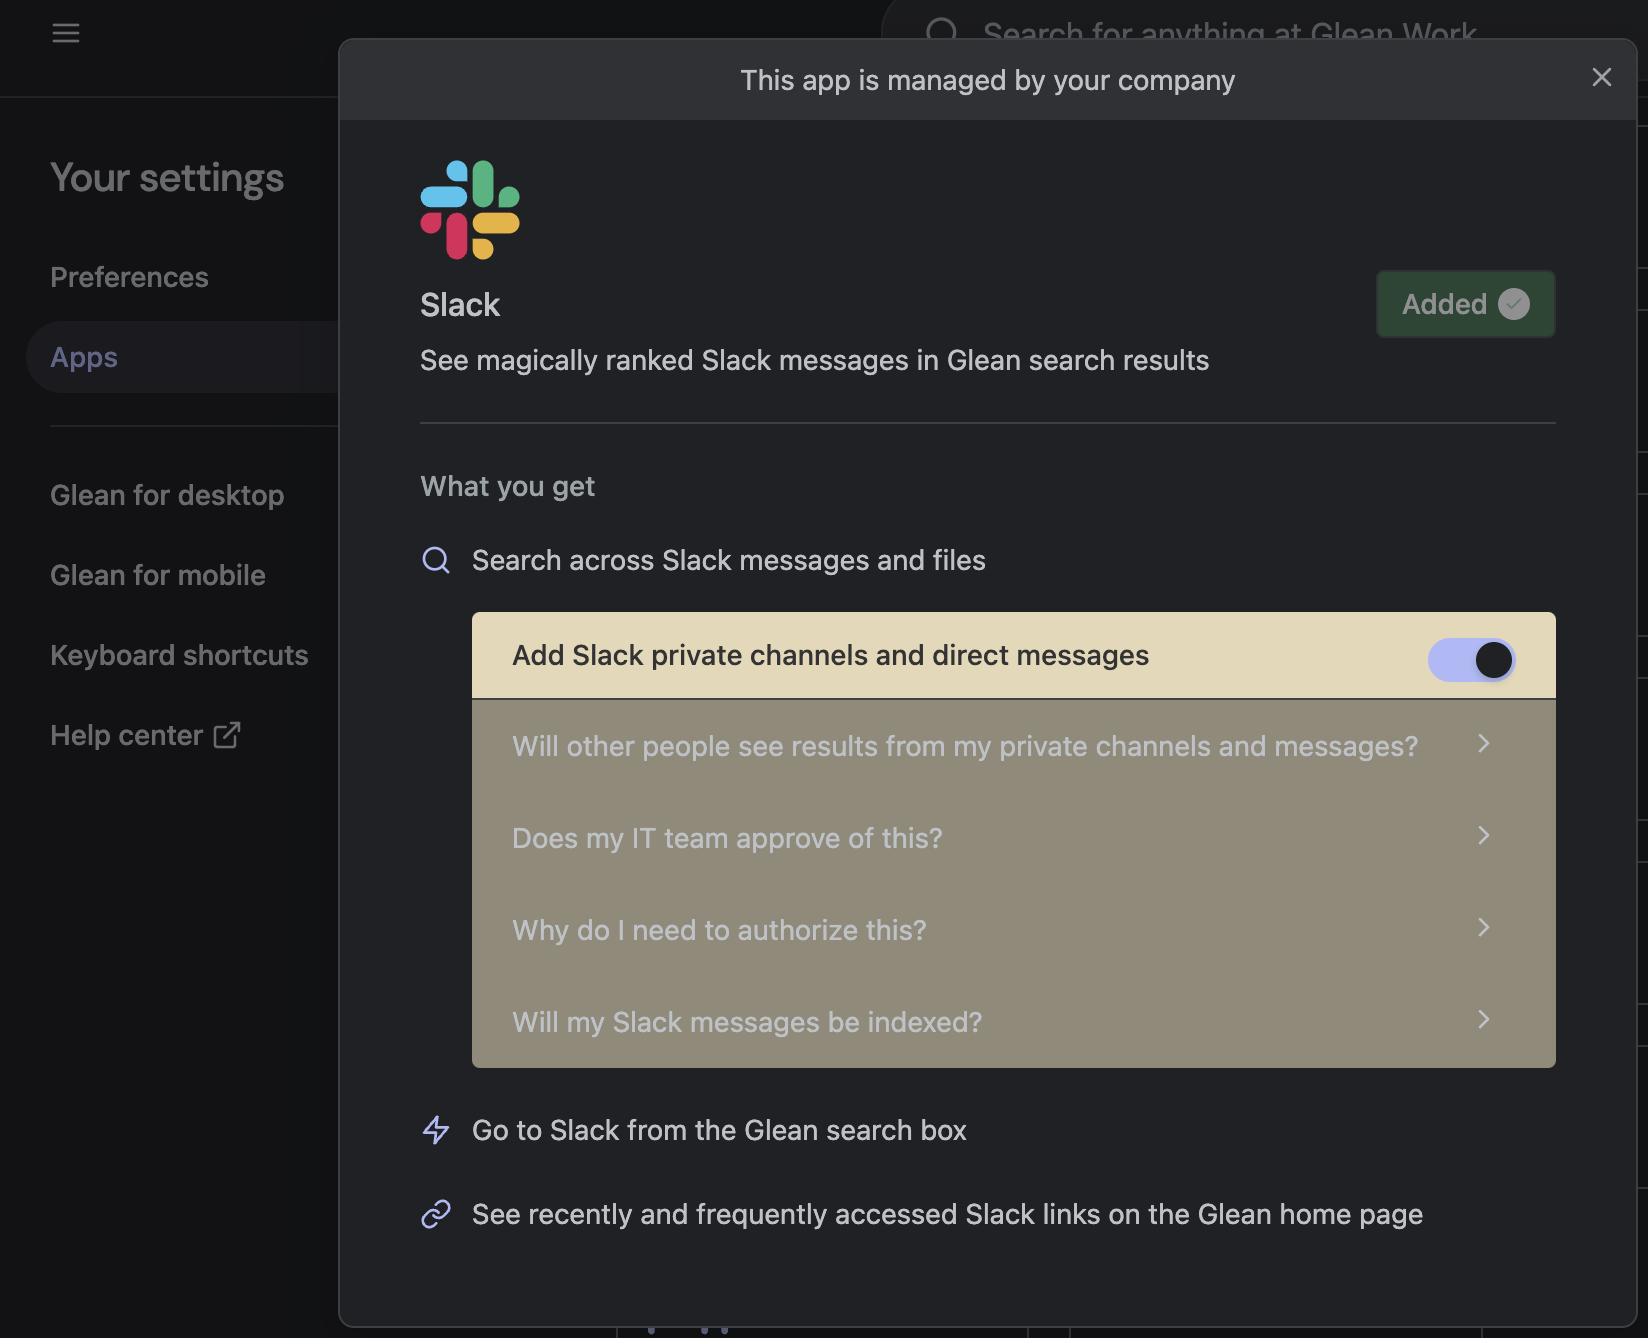The image size is (1648, 1338).
Task: Click the Slack logo icon
Action: click(470, 210)
